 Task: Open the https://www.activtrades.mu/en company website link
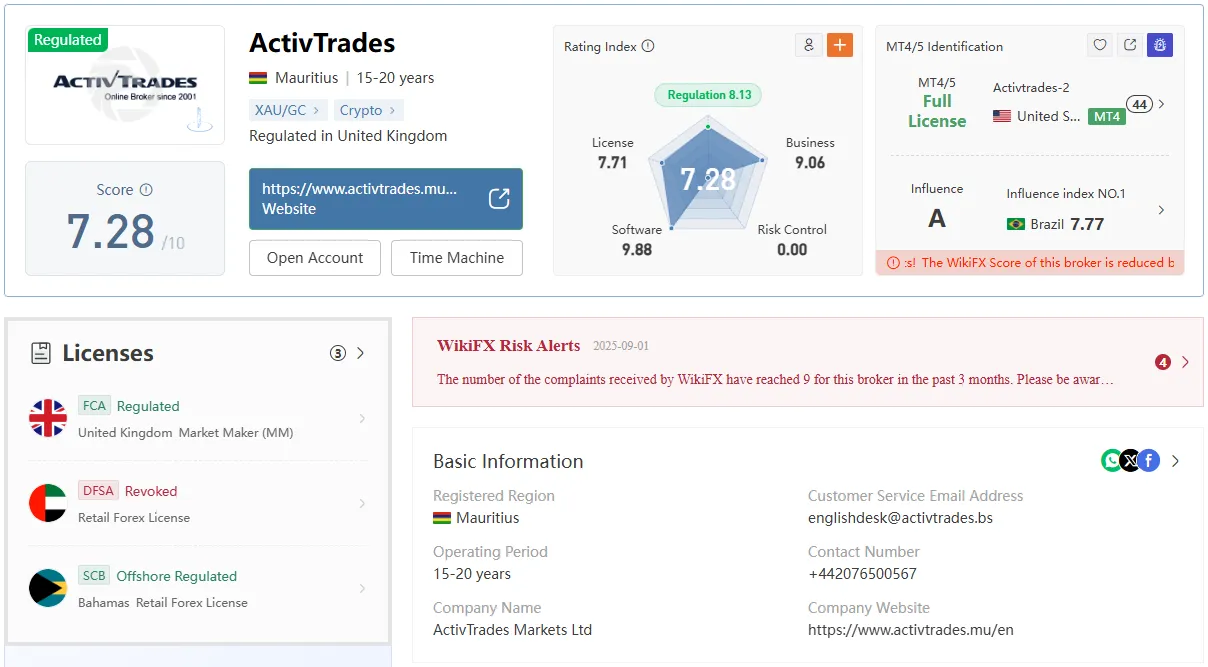[x=911, y=630]
